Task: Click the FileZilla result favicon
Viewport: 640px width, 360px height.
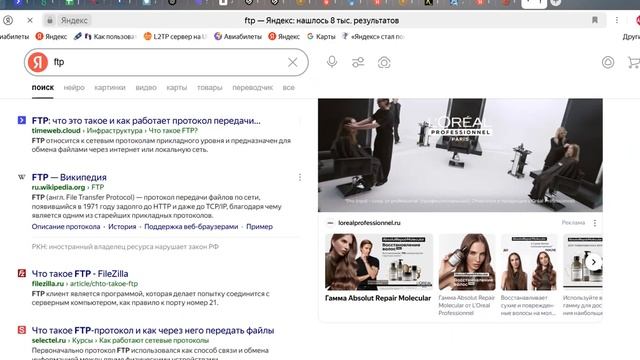Action: 22,273
